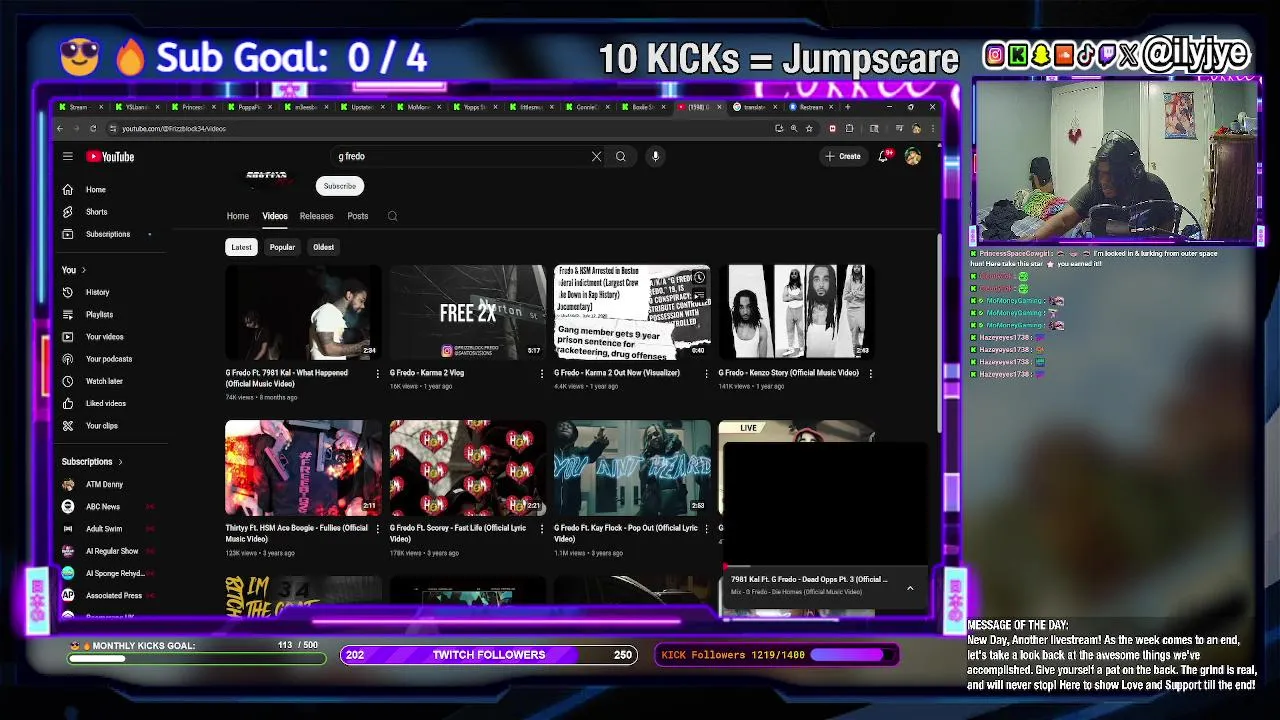The height and width of the screenshot is (720, 1280).
Task: Click the miniplayer red progress bar
Action: (824, 568)
